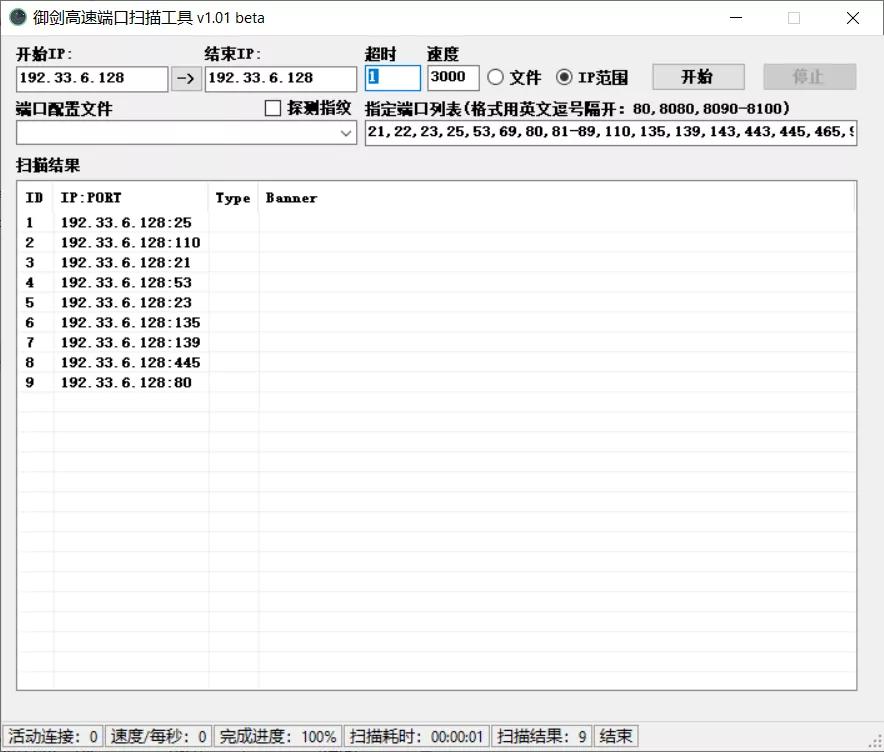Screen dimensions: 884x752
Task: Open the 端口配置文件 dropdown list
Action: (x=345, y=133)
